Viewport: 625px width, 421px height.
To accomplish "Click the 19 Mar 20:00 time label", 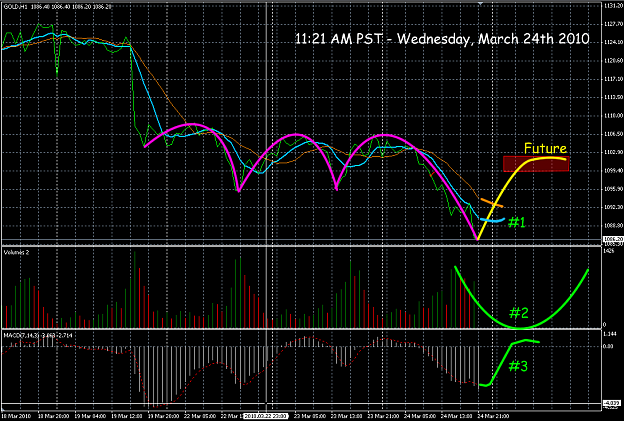I will 163,416.
